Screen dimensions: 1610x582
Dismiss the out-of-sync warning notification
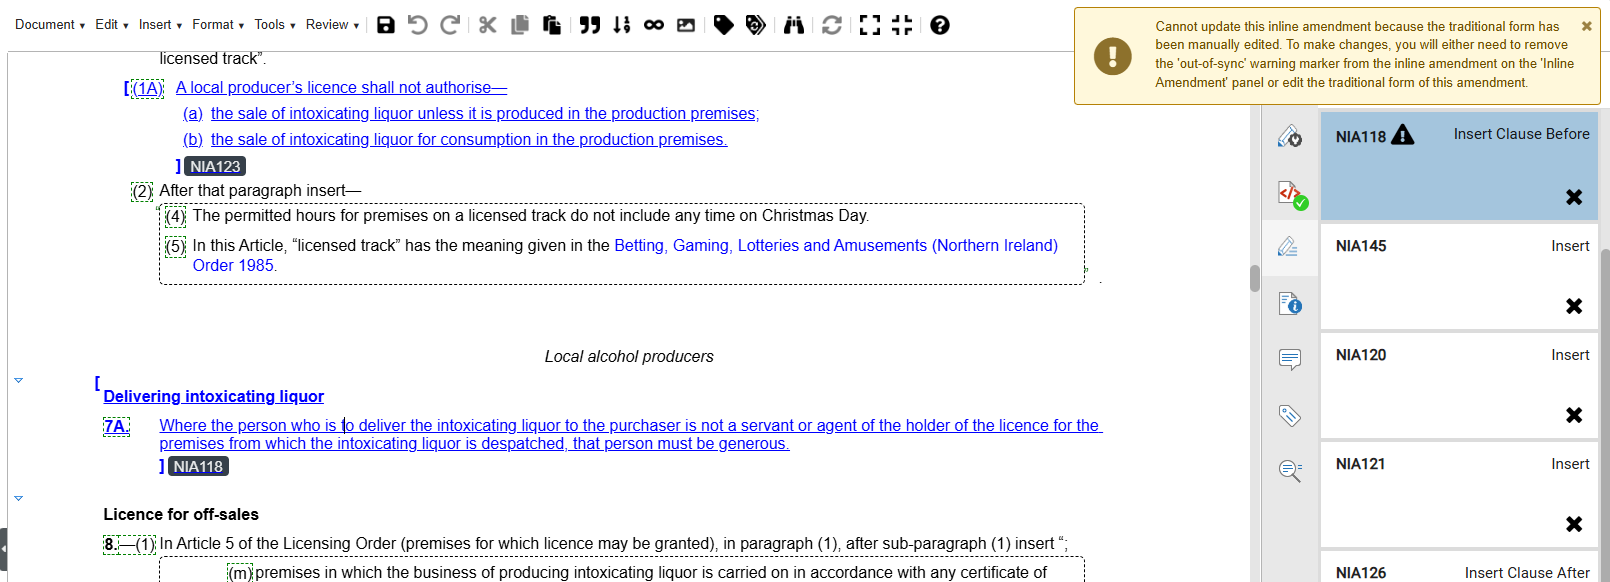(1587, 26)
